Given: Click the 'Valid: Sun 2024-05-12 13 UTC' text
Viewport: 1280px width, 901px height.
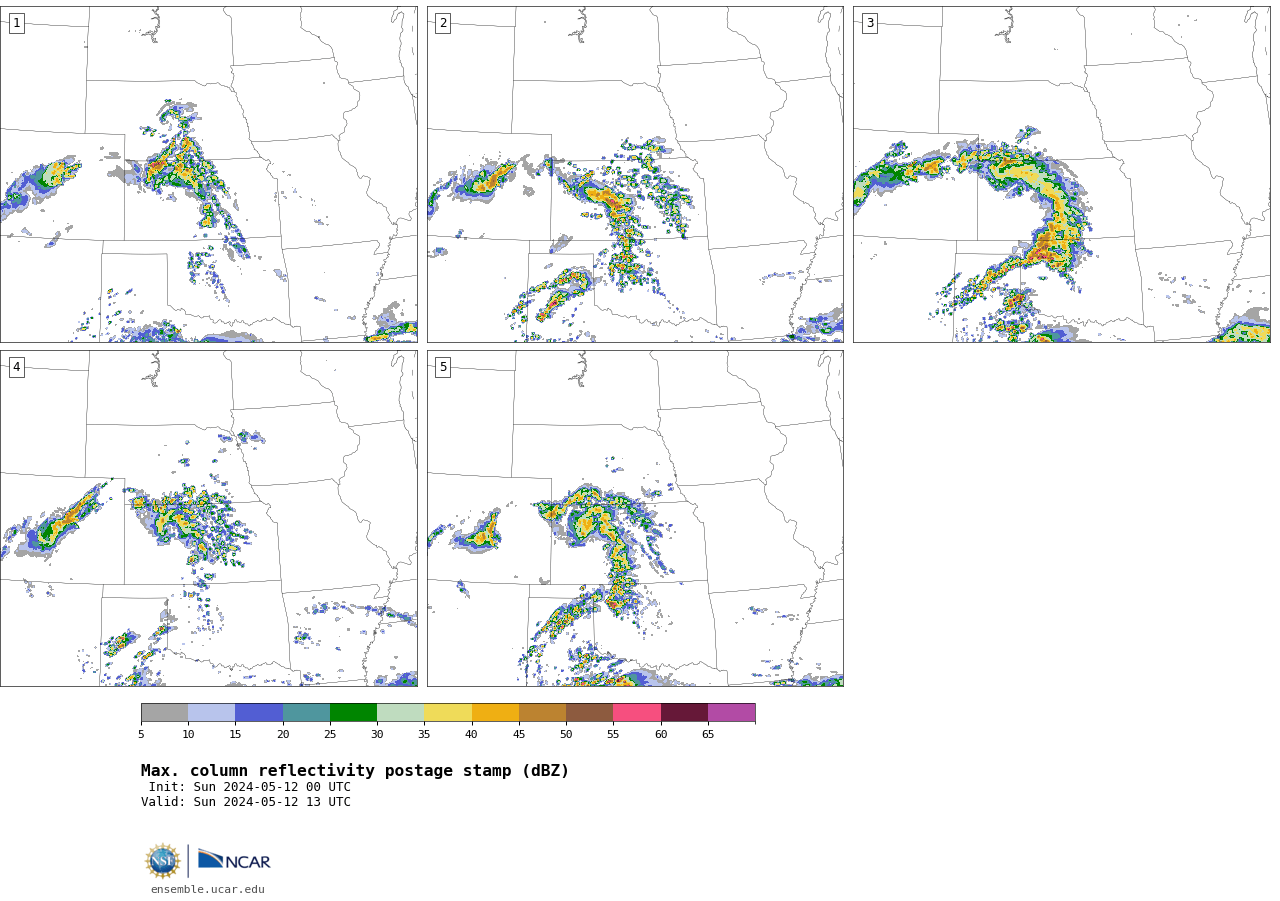Looking at the screenshot, I should [x=246, y=802].
